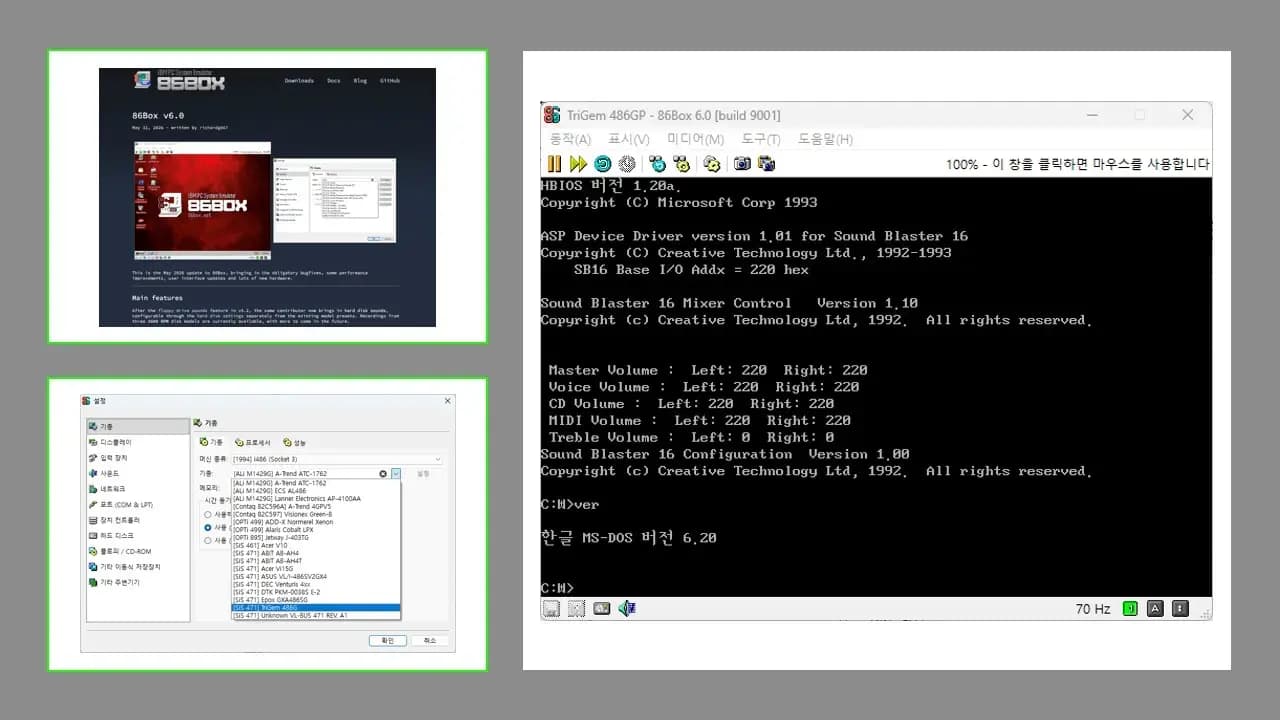Click the yellow-badged key-combo toolbar icon
1280x720 pixels.
pos(682,163)
